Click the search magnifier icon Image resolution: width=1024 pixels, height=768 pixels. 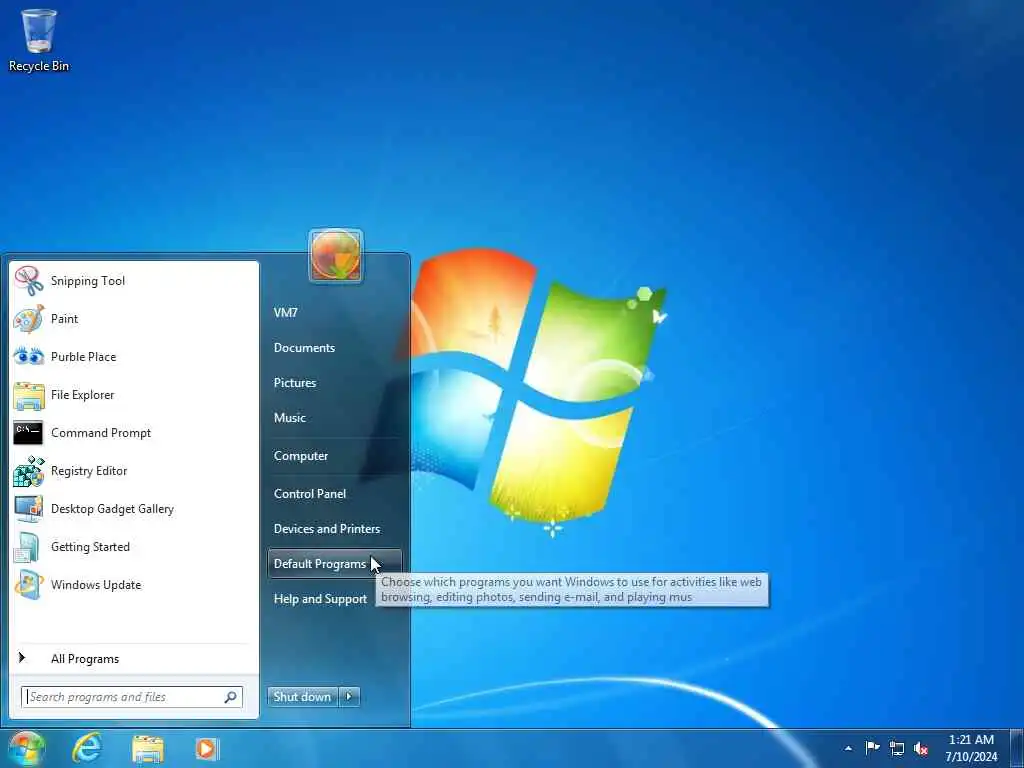coord(231,697)
